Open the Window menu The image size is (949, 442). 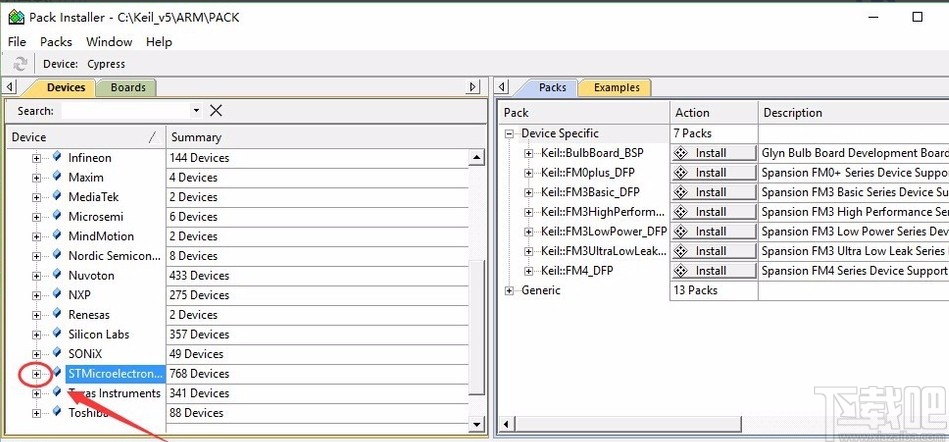(x=109, y=42)
